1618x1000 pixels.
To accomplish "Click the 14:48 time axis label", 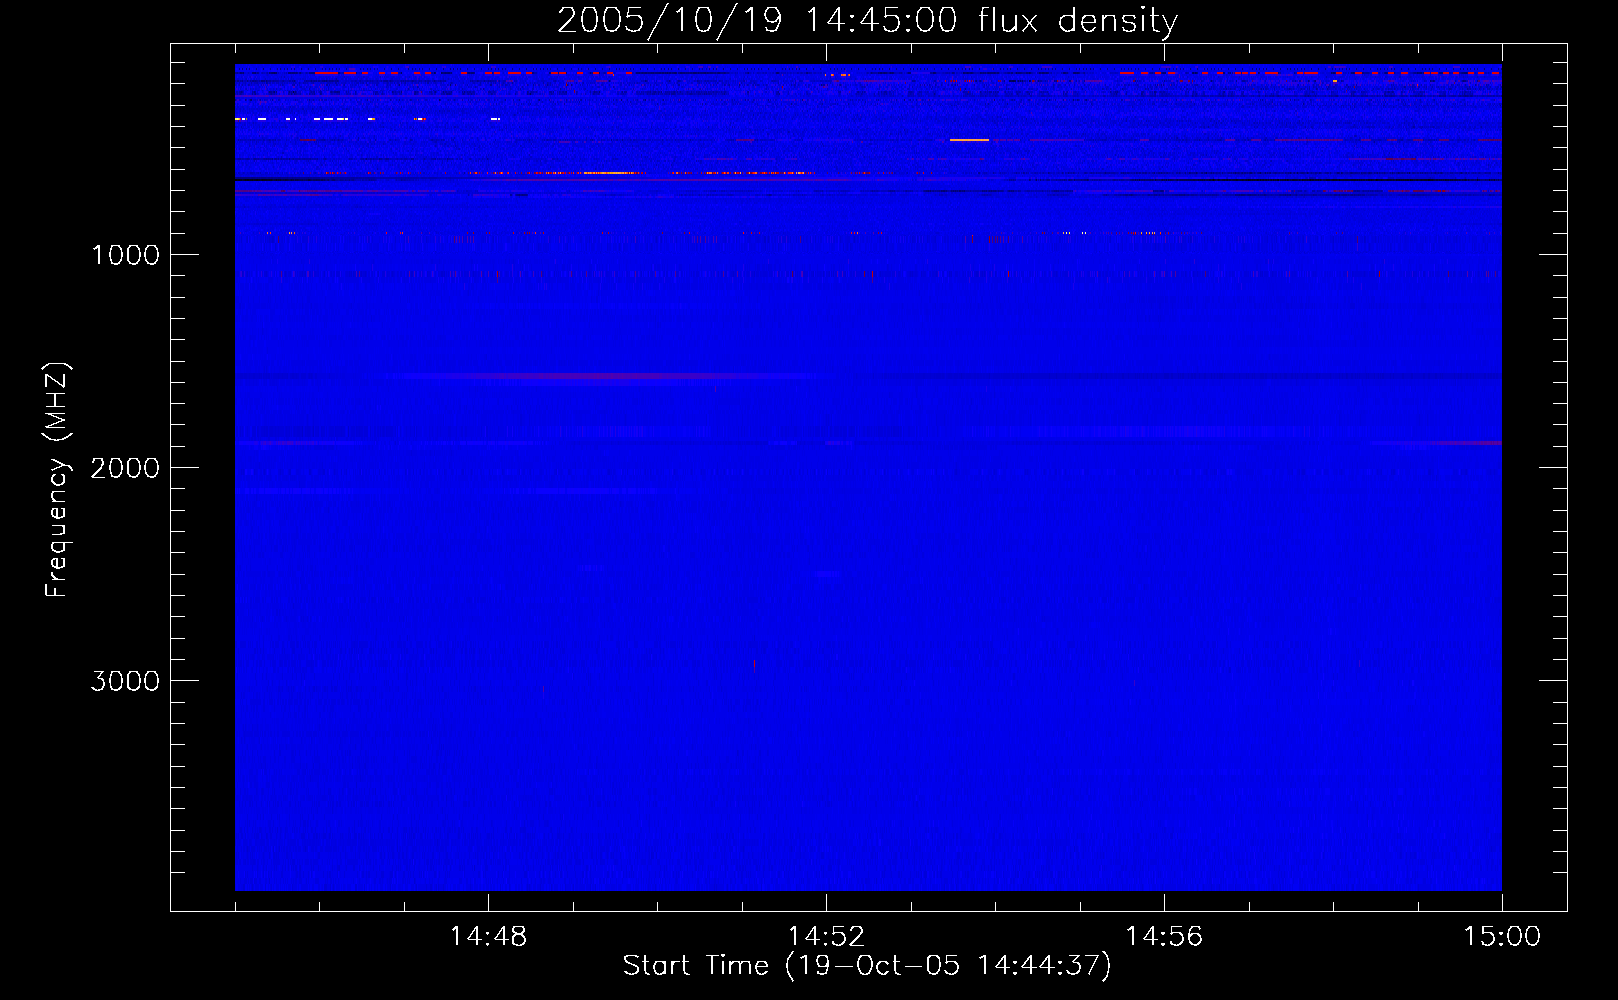I will click(488, 937).
